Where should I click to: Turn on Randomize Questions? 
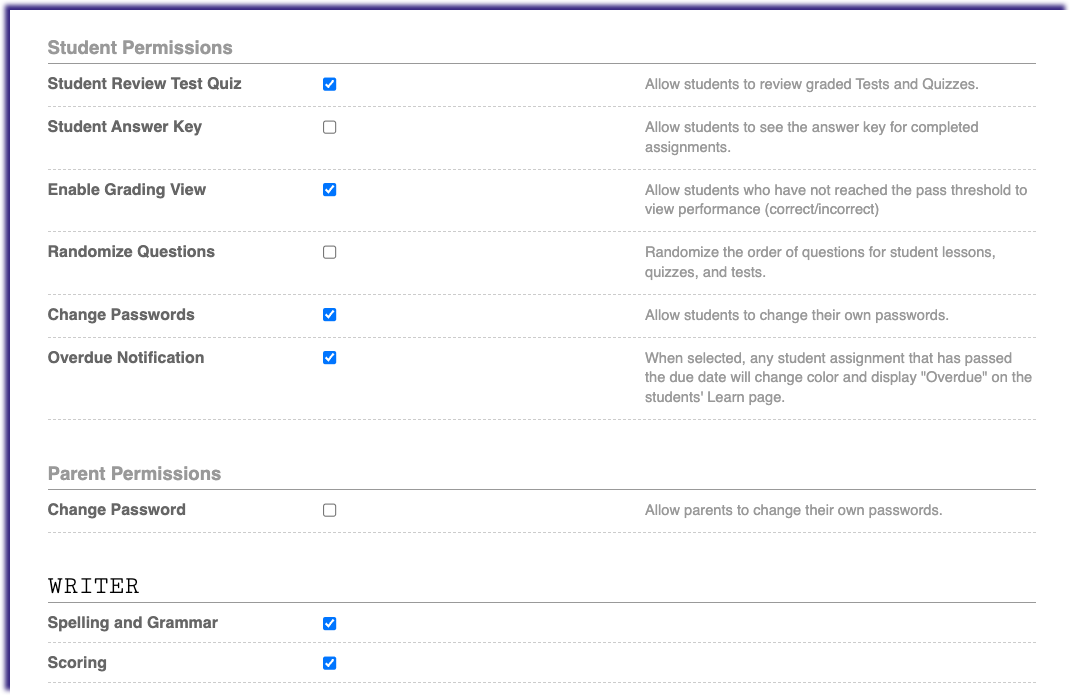(329, 252)
